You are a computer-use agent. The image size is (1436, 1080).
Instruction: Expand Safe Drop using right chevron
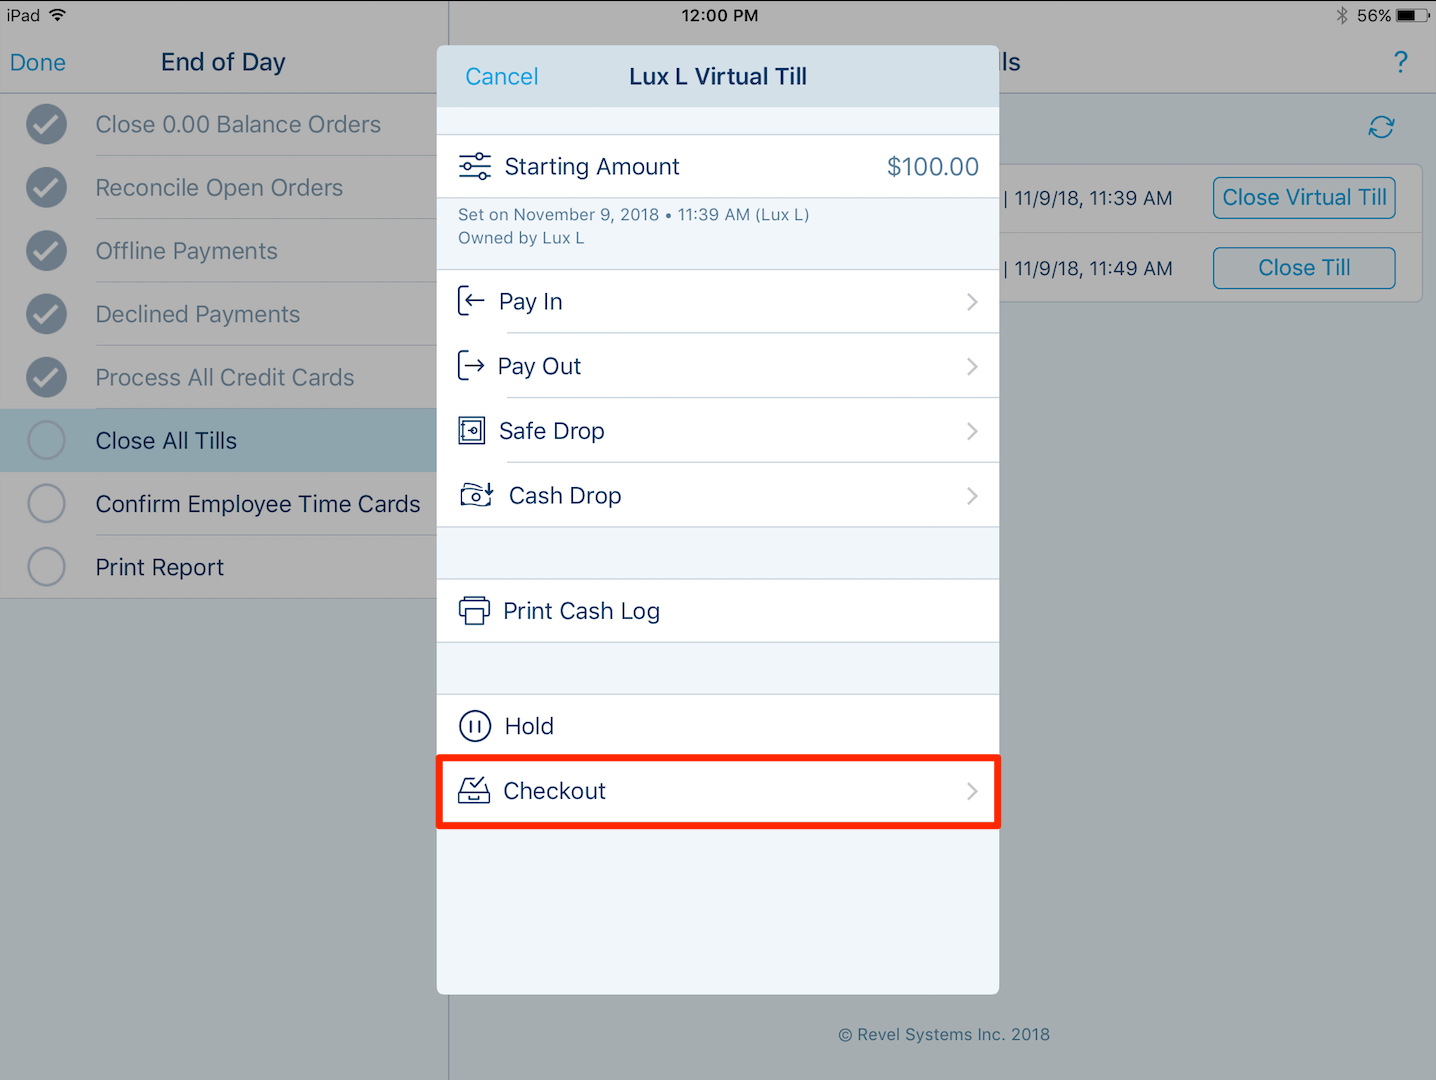point(972,431)
